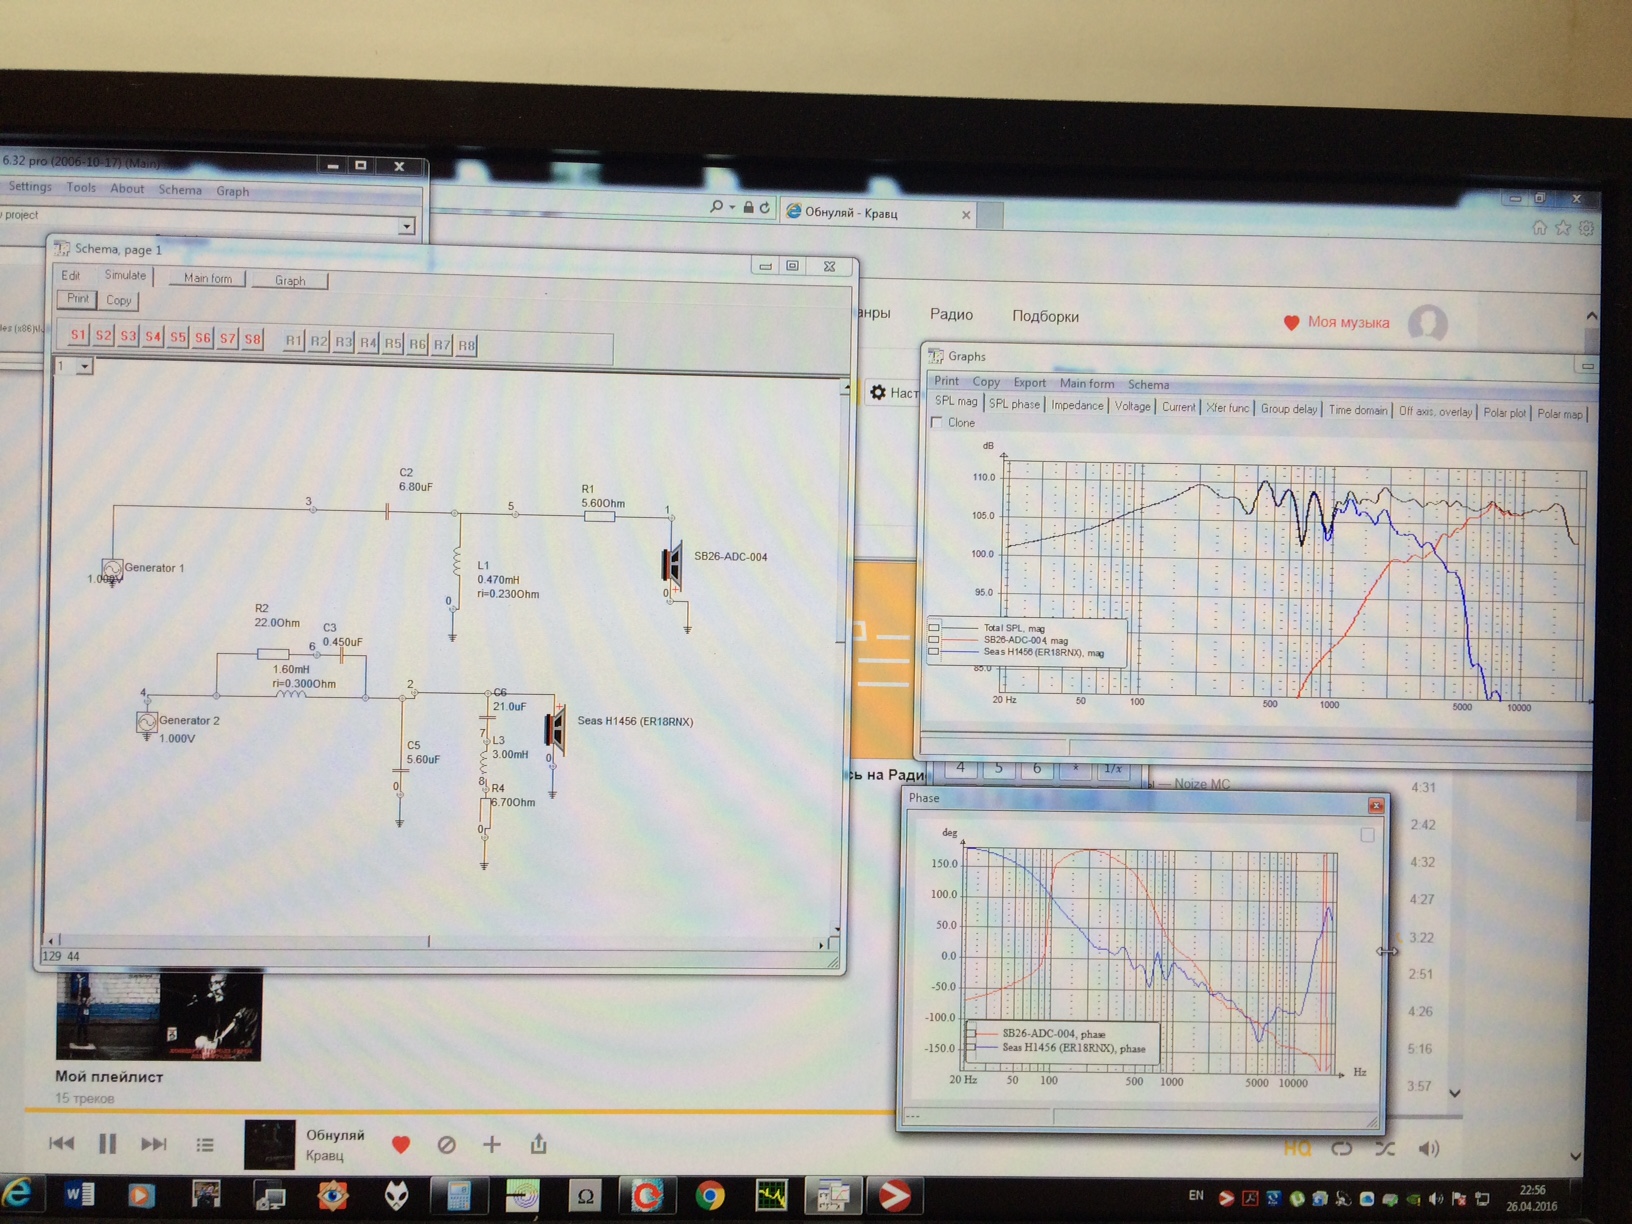Image resolution: width=1632 pixels, height=1224 pixels.
Task: Open the Tools menu in Main window
Action: (81, 188)
